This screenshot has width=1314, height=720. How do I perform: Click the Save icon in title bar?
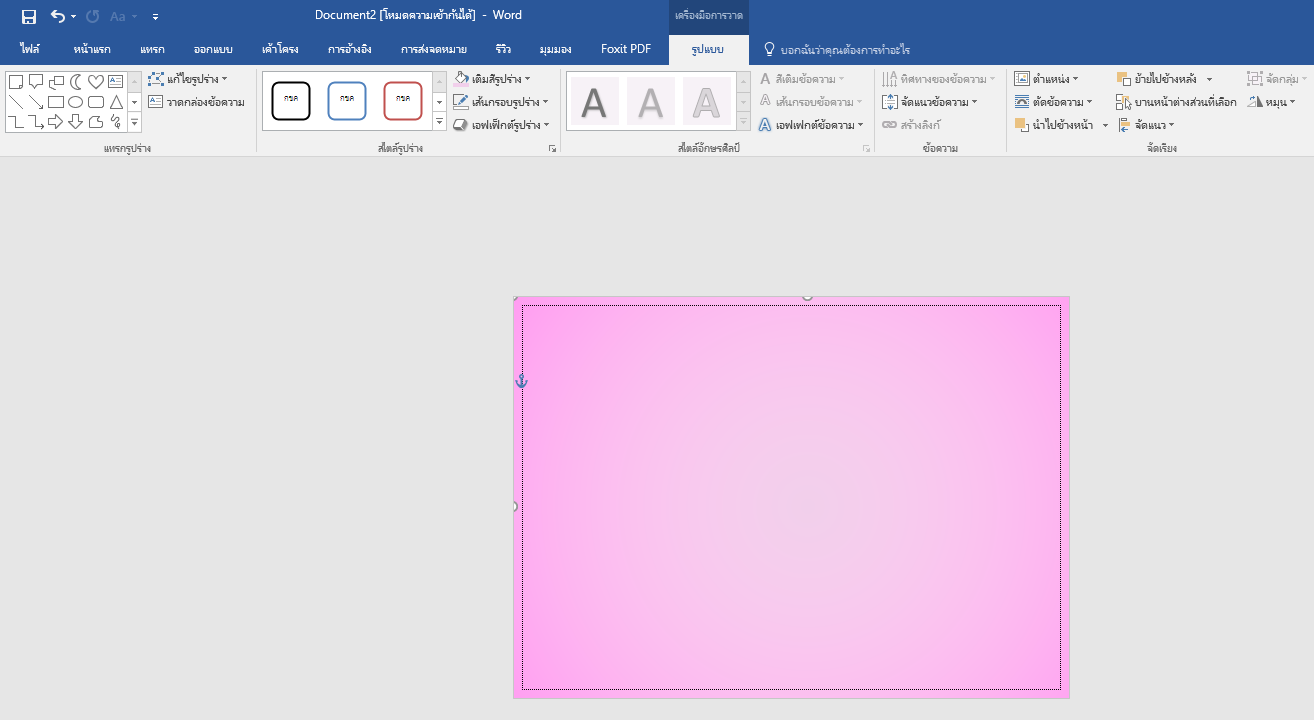[29, 16]
